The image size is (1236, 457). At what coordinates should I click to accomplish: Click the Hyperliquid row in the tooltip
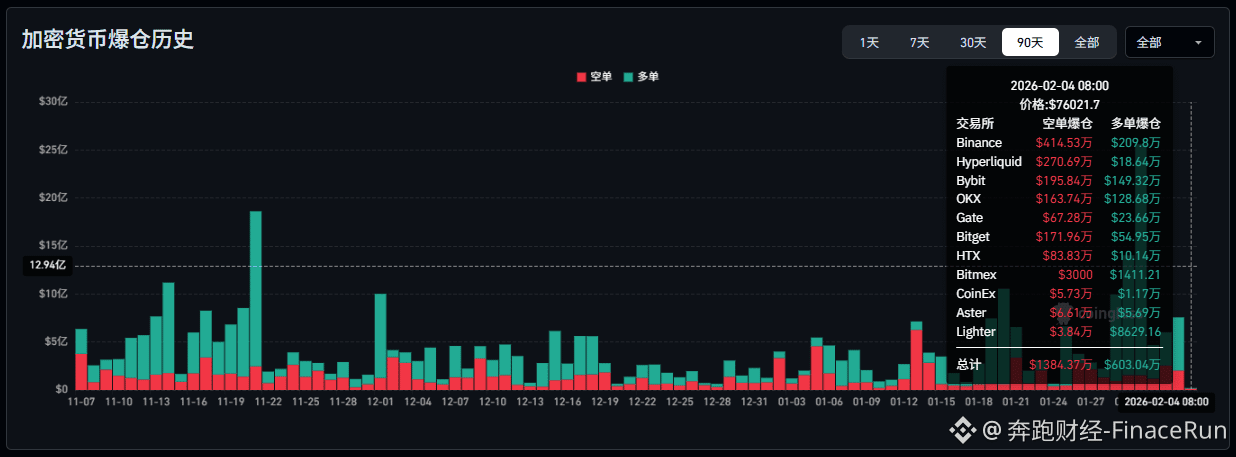pyautogui.click(x=1058, y=161)
